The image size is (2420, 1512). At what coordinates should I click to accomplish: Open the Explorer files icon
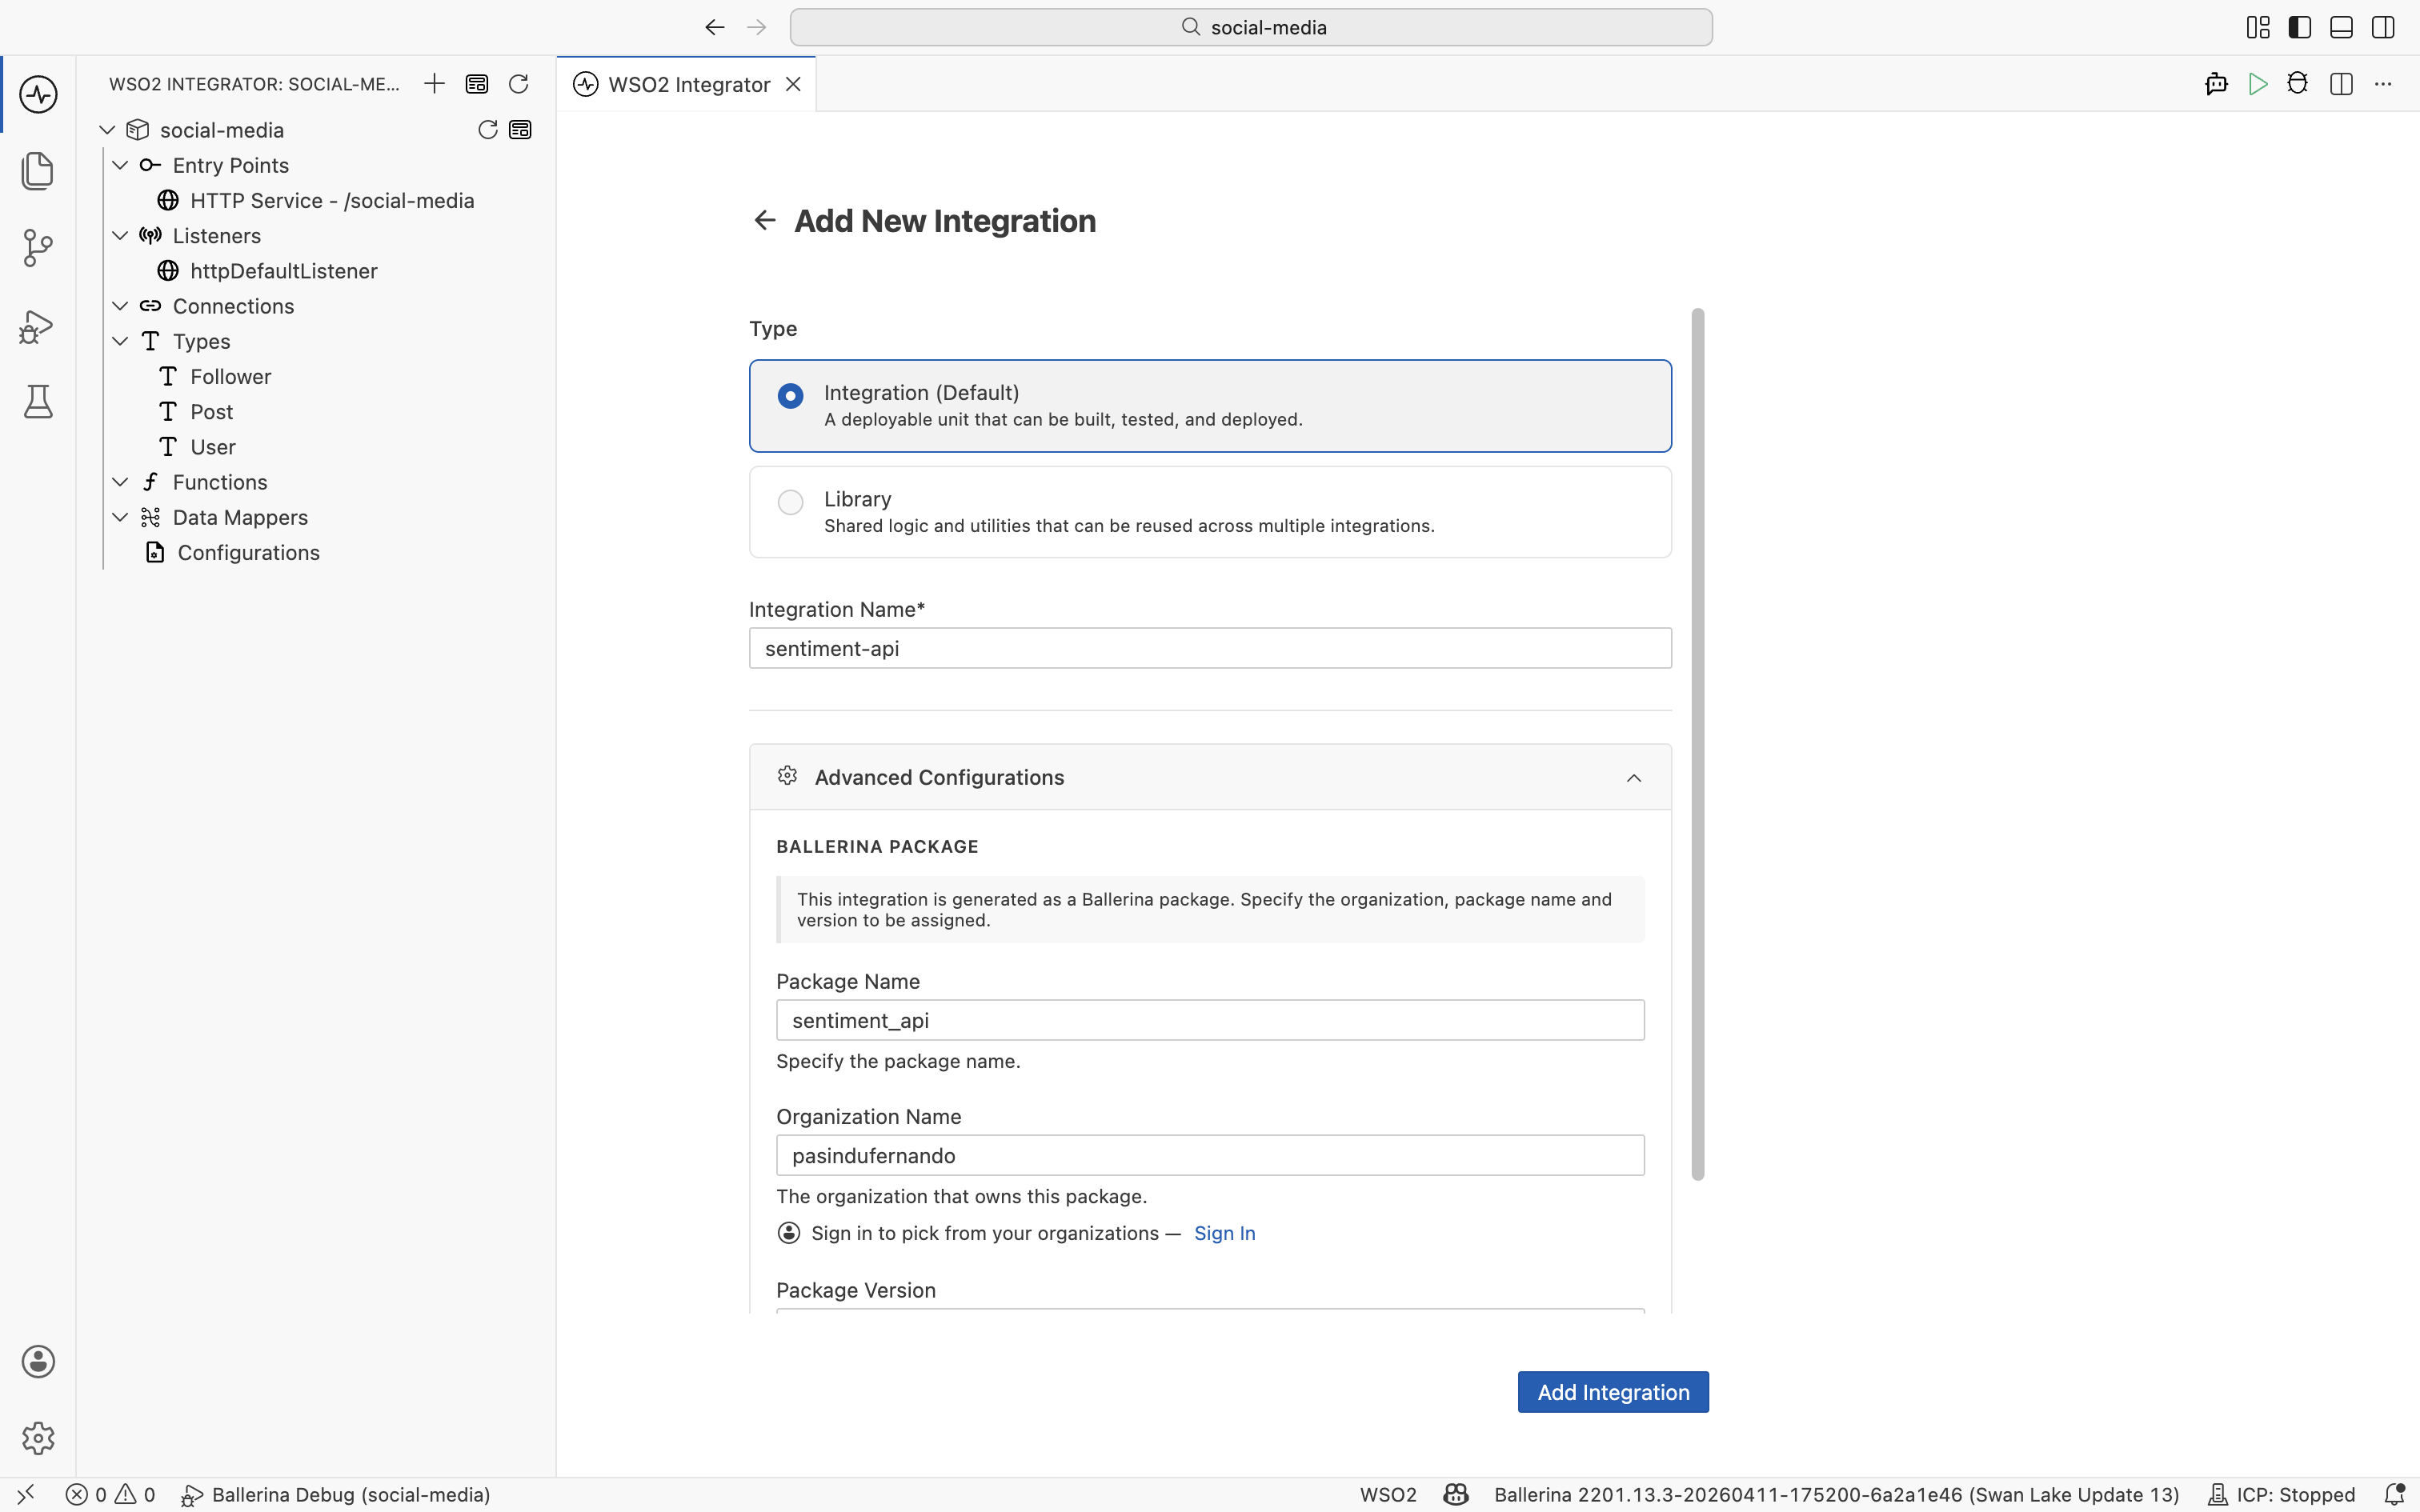38,171
